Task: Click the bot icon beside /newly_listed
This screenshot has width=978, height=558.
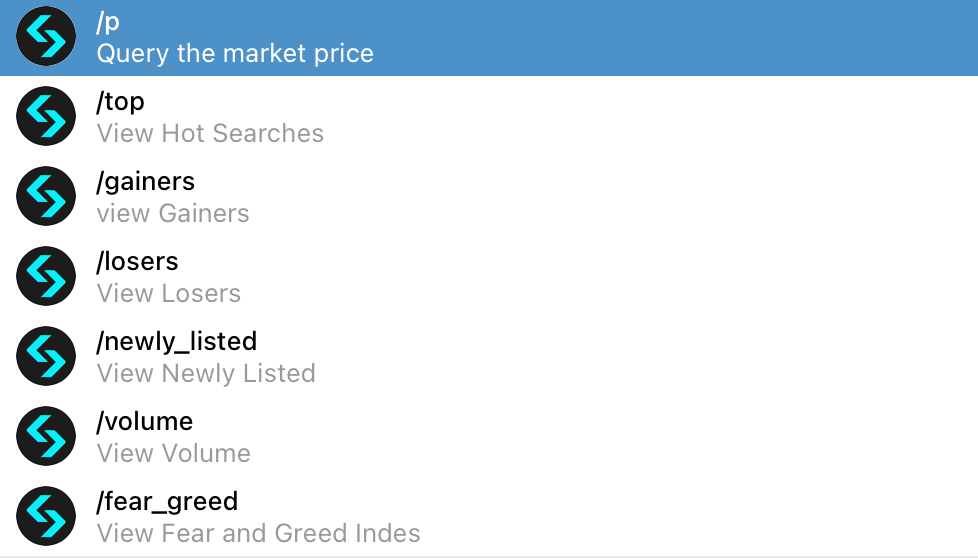Action: pyautogui.click(x=46, y=356)
